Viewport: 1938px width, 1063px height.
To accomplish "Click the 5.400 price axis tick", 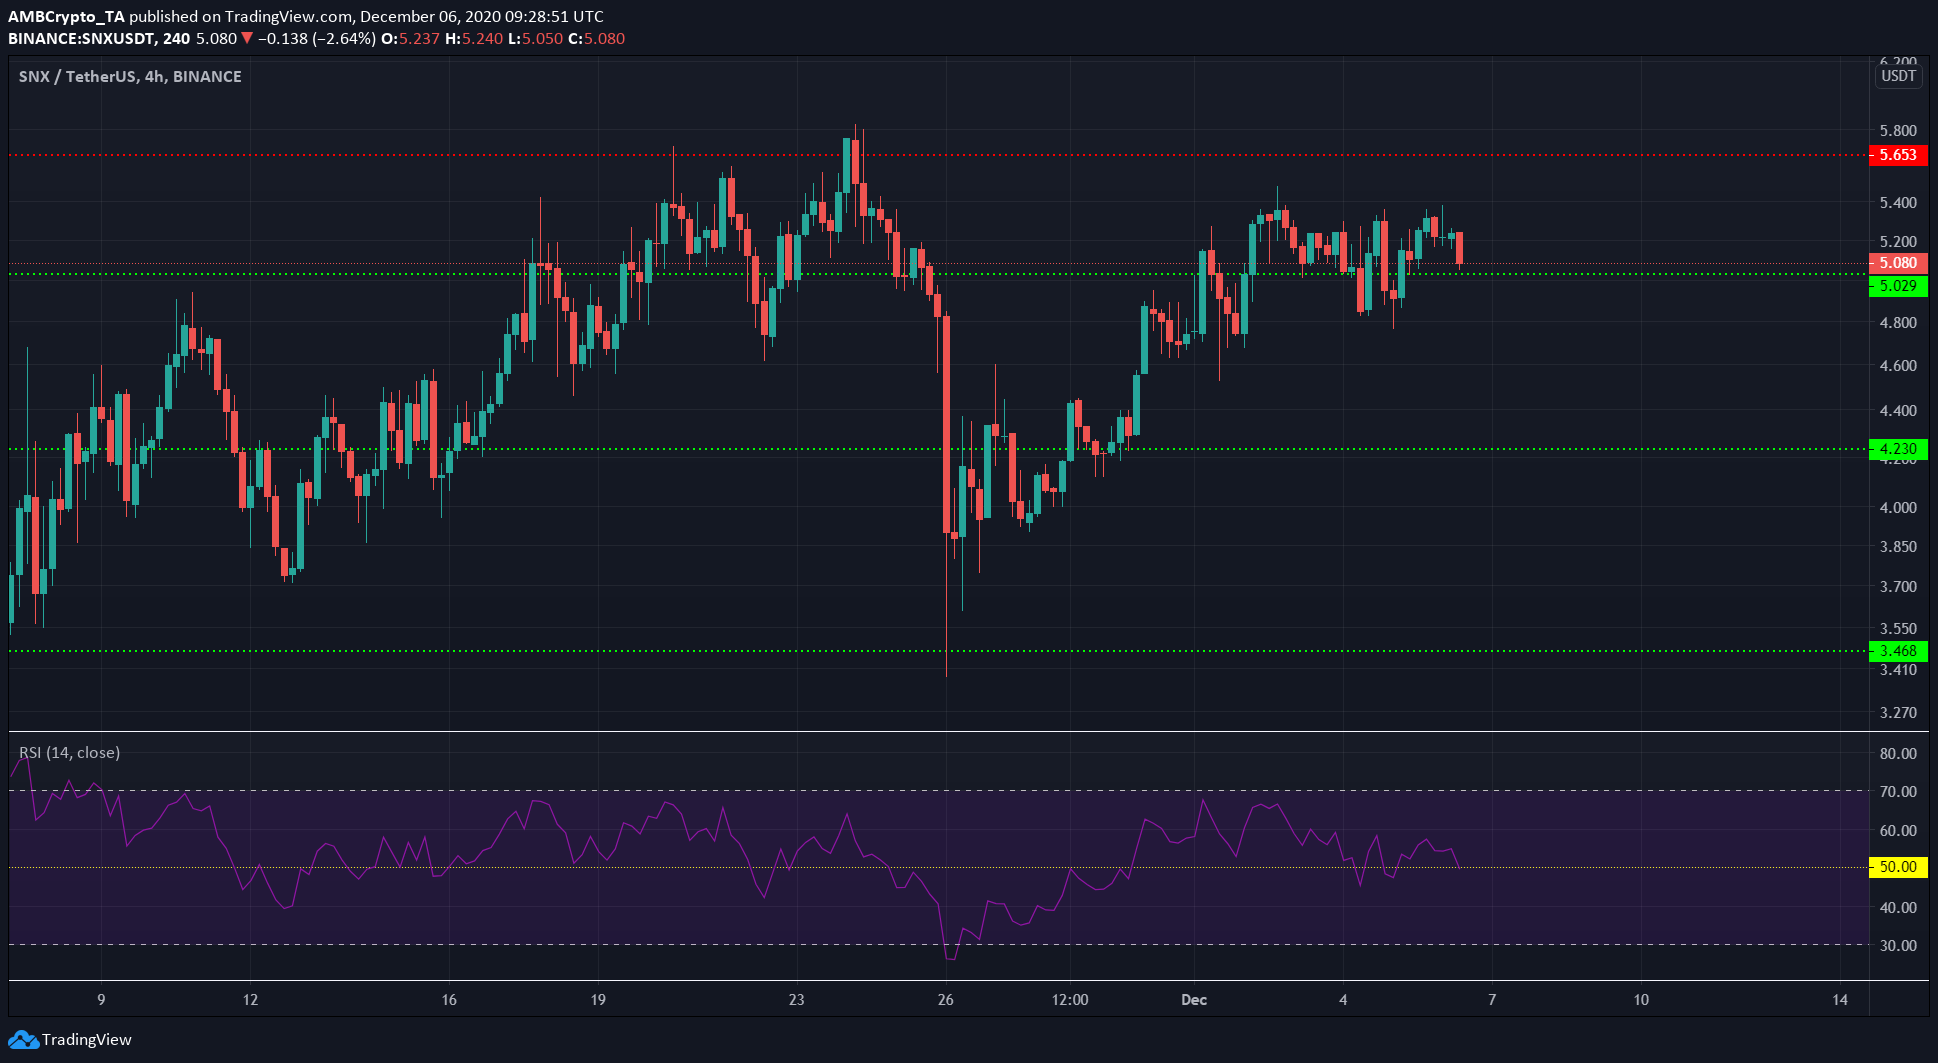I will [1898, 203].
